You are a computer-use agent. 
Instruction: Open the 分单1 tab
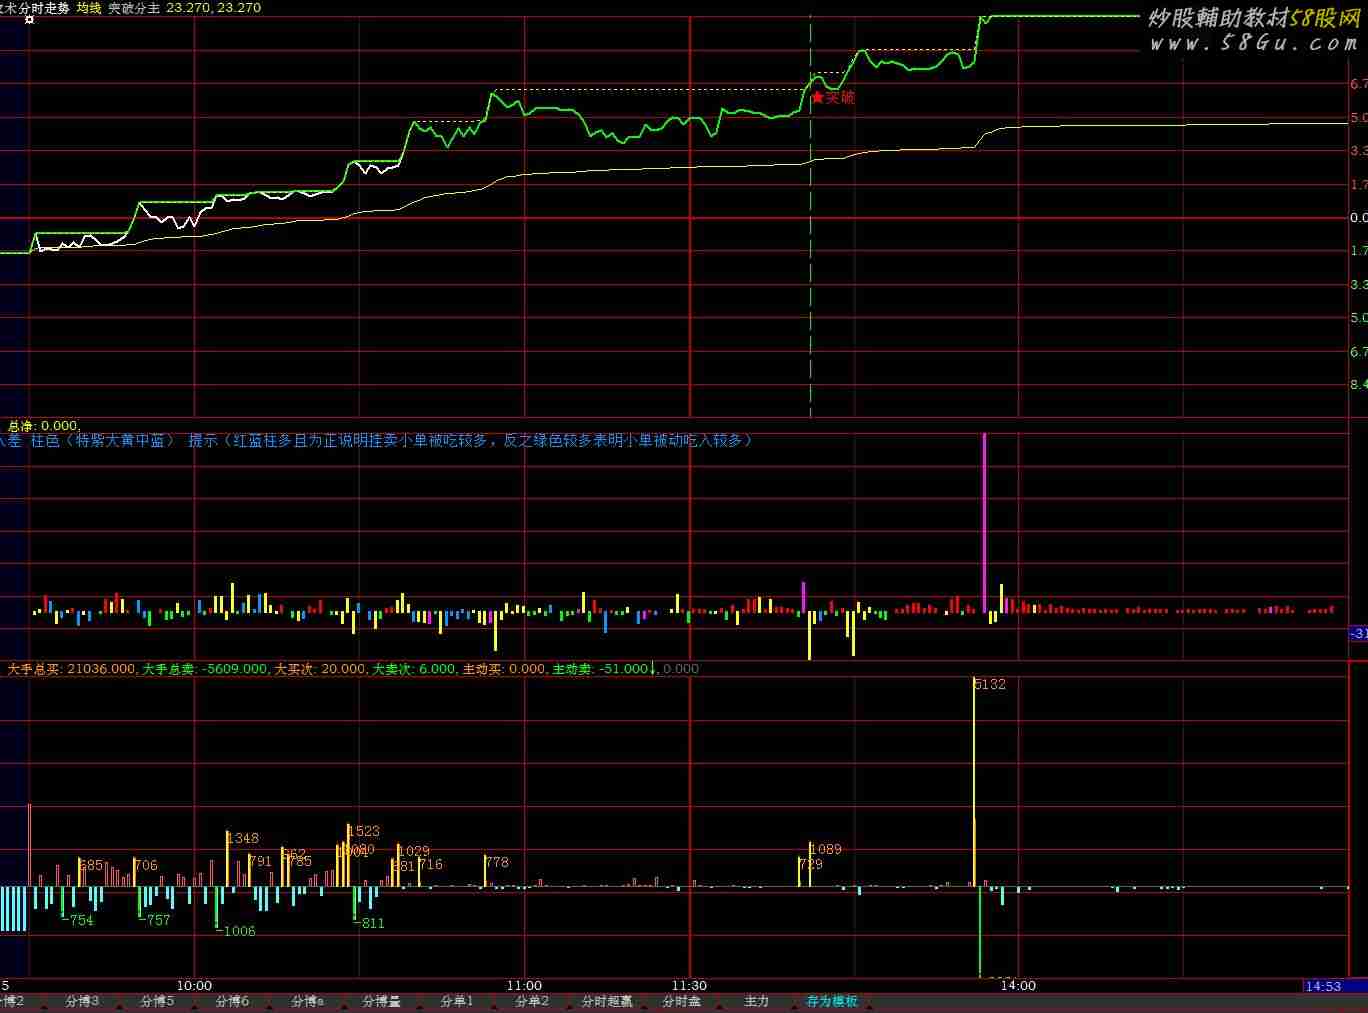[457, 1001]
